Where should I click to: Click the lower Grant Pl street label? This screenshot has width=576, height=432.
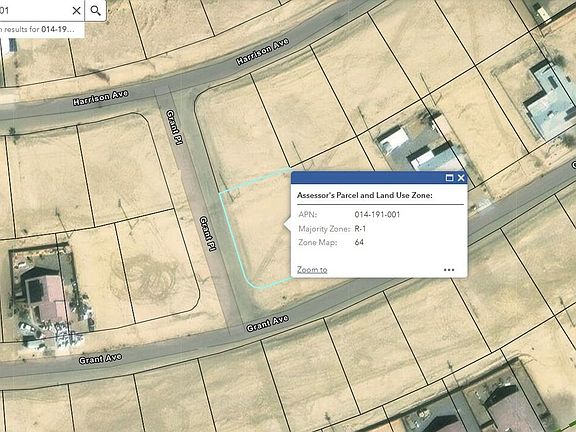click(207, 234)
